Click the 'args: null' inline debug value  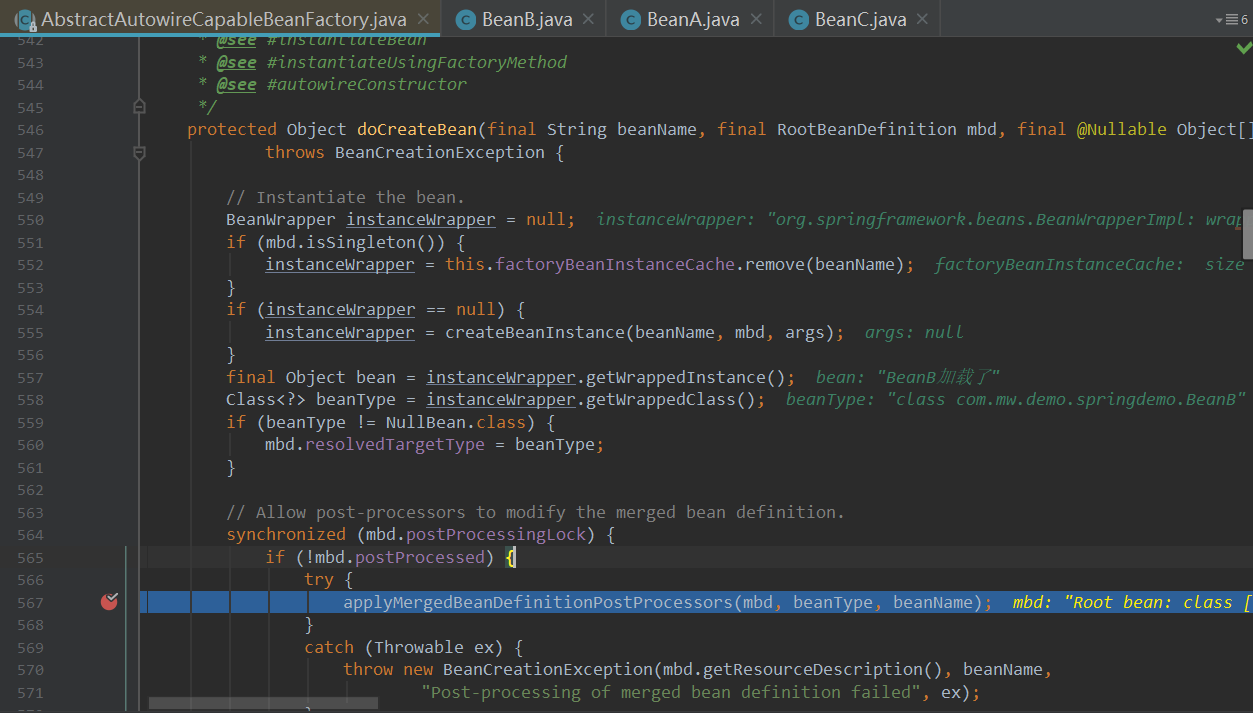pos(914,332)
